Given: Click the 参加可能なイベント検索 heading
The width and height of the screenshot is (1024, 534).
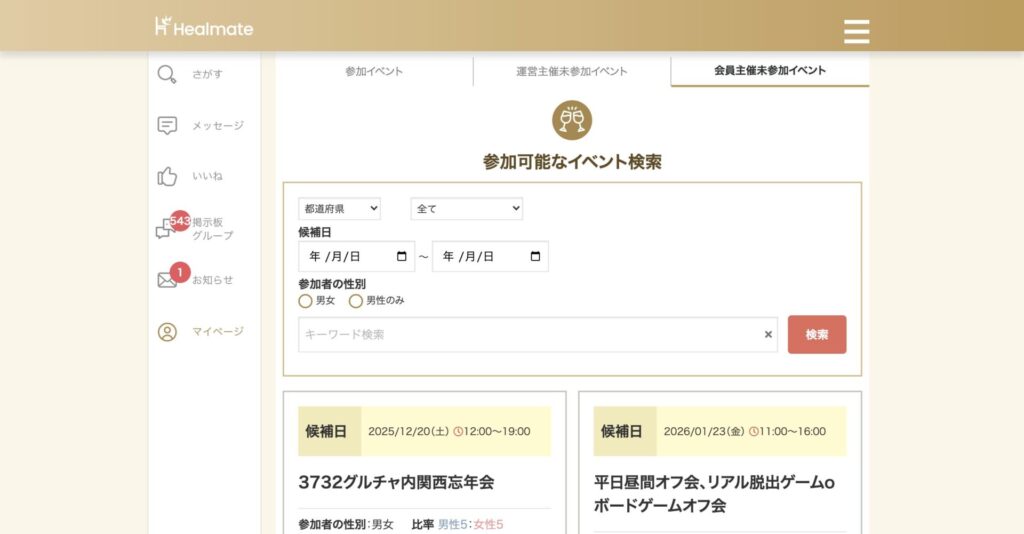Looking at the screenshot, I should (572, 162).
